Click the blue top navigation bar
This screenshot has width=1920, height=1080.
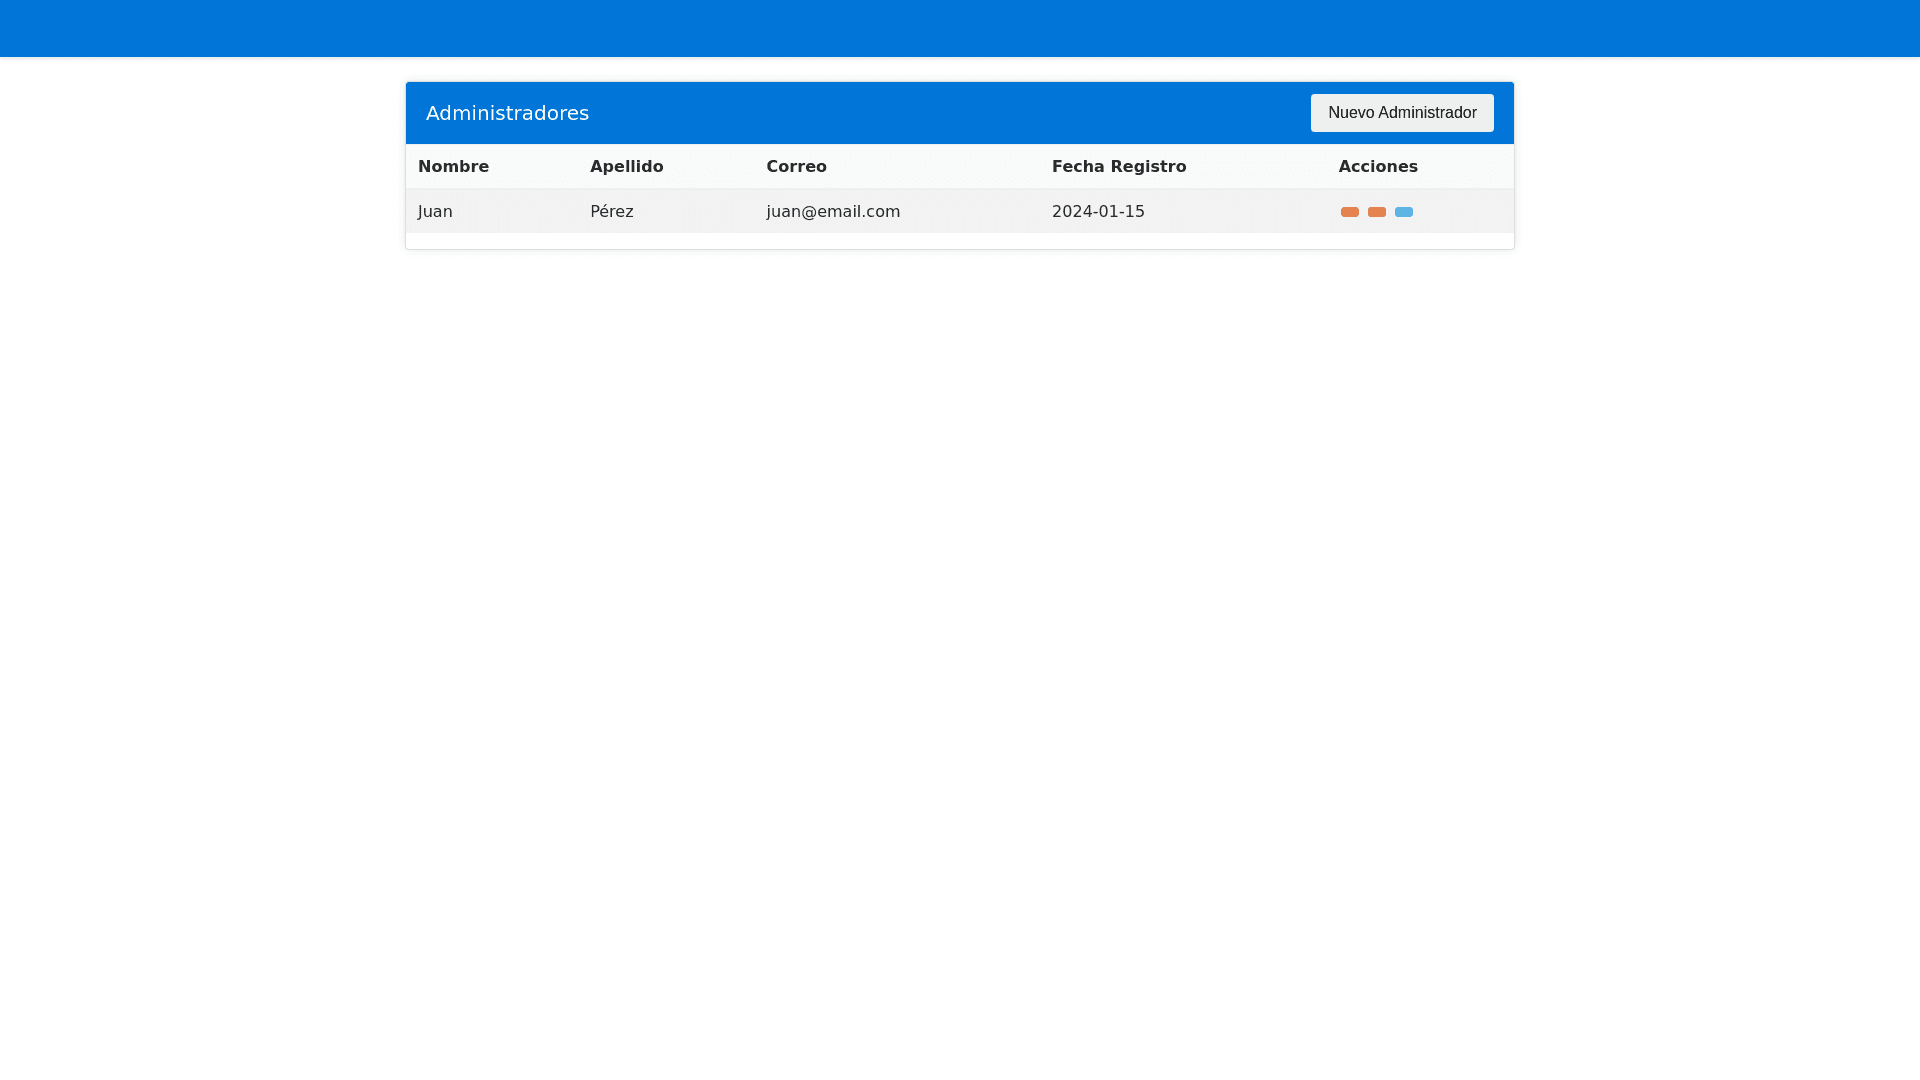(960, 28)
